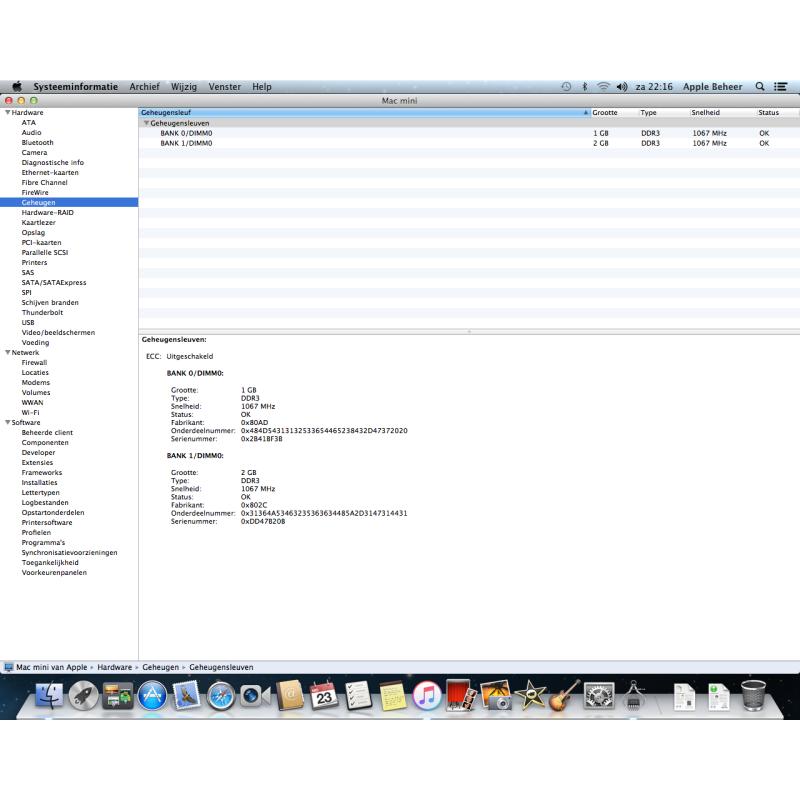Image resolution: width=800 pixels, height=800 pixels.
Task: Sort by Grootte column header
Action: pos(614,112)
